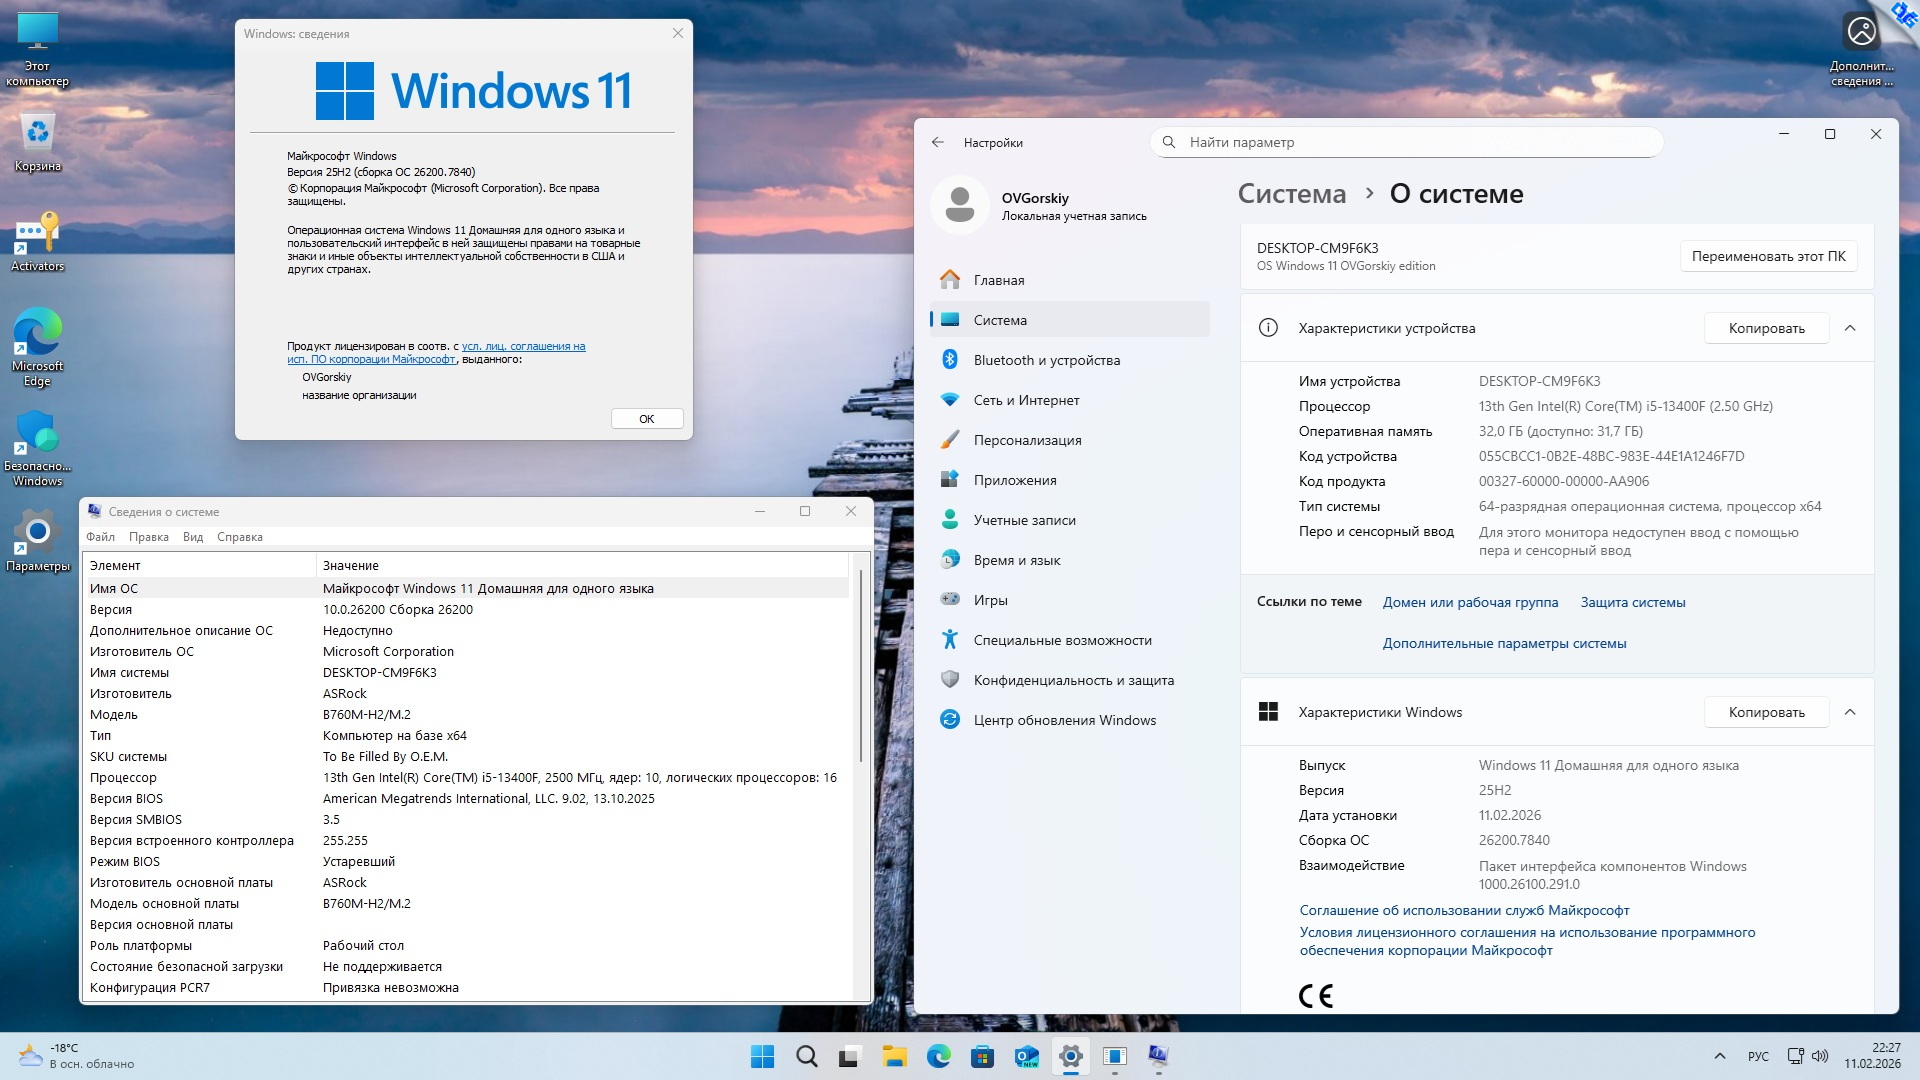
Task: Collapse the Windows specifications section
Action: click(1849, 712)
